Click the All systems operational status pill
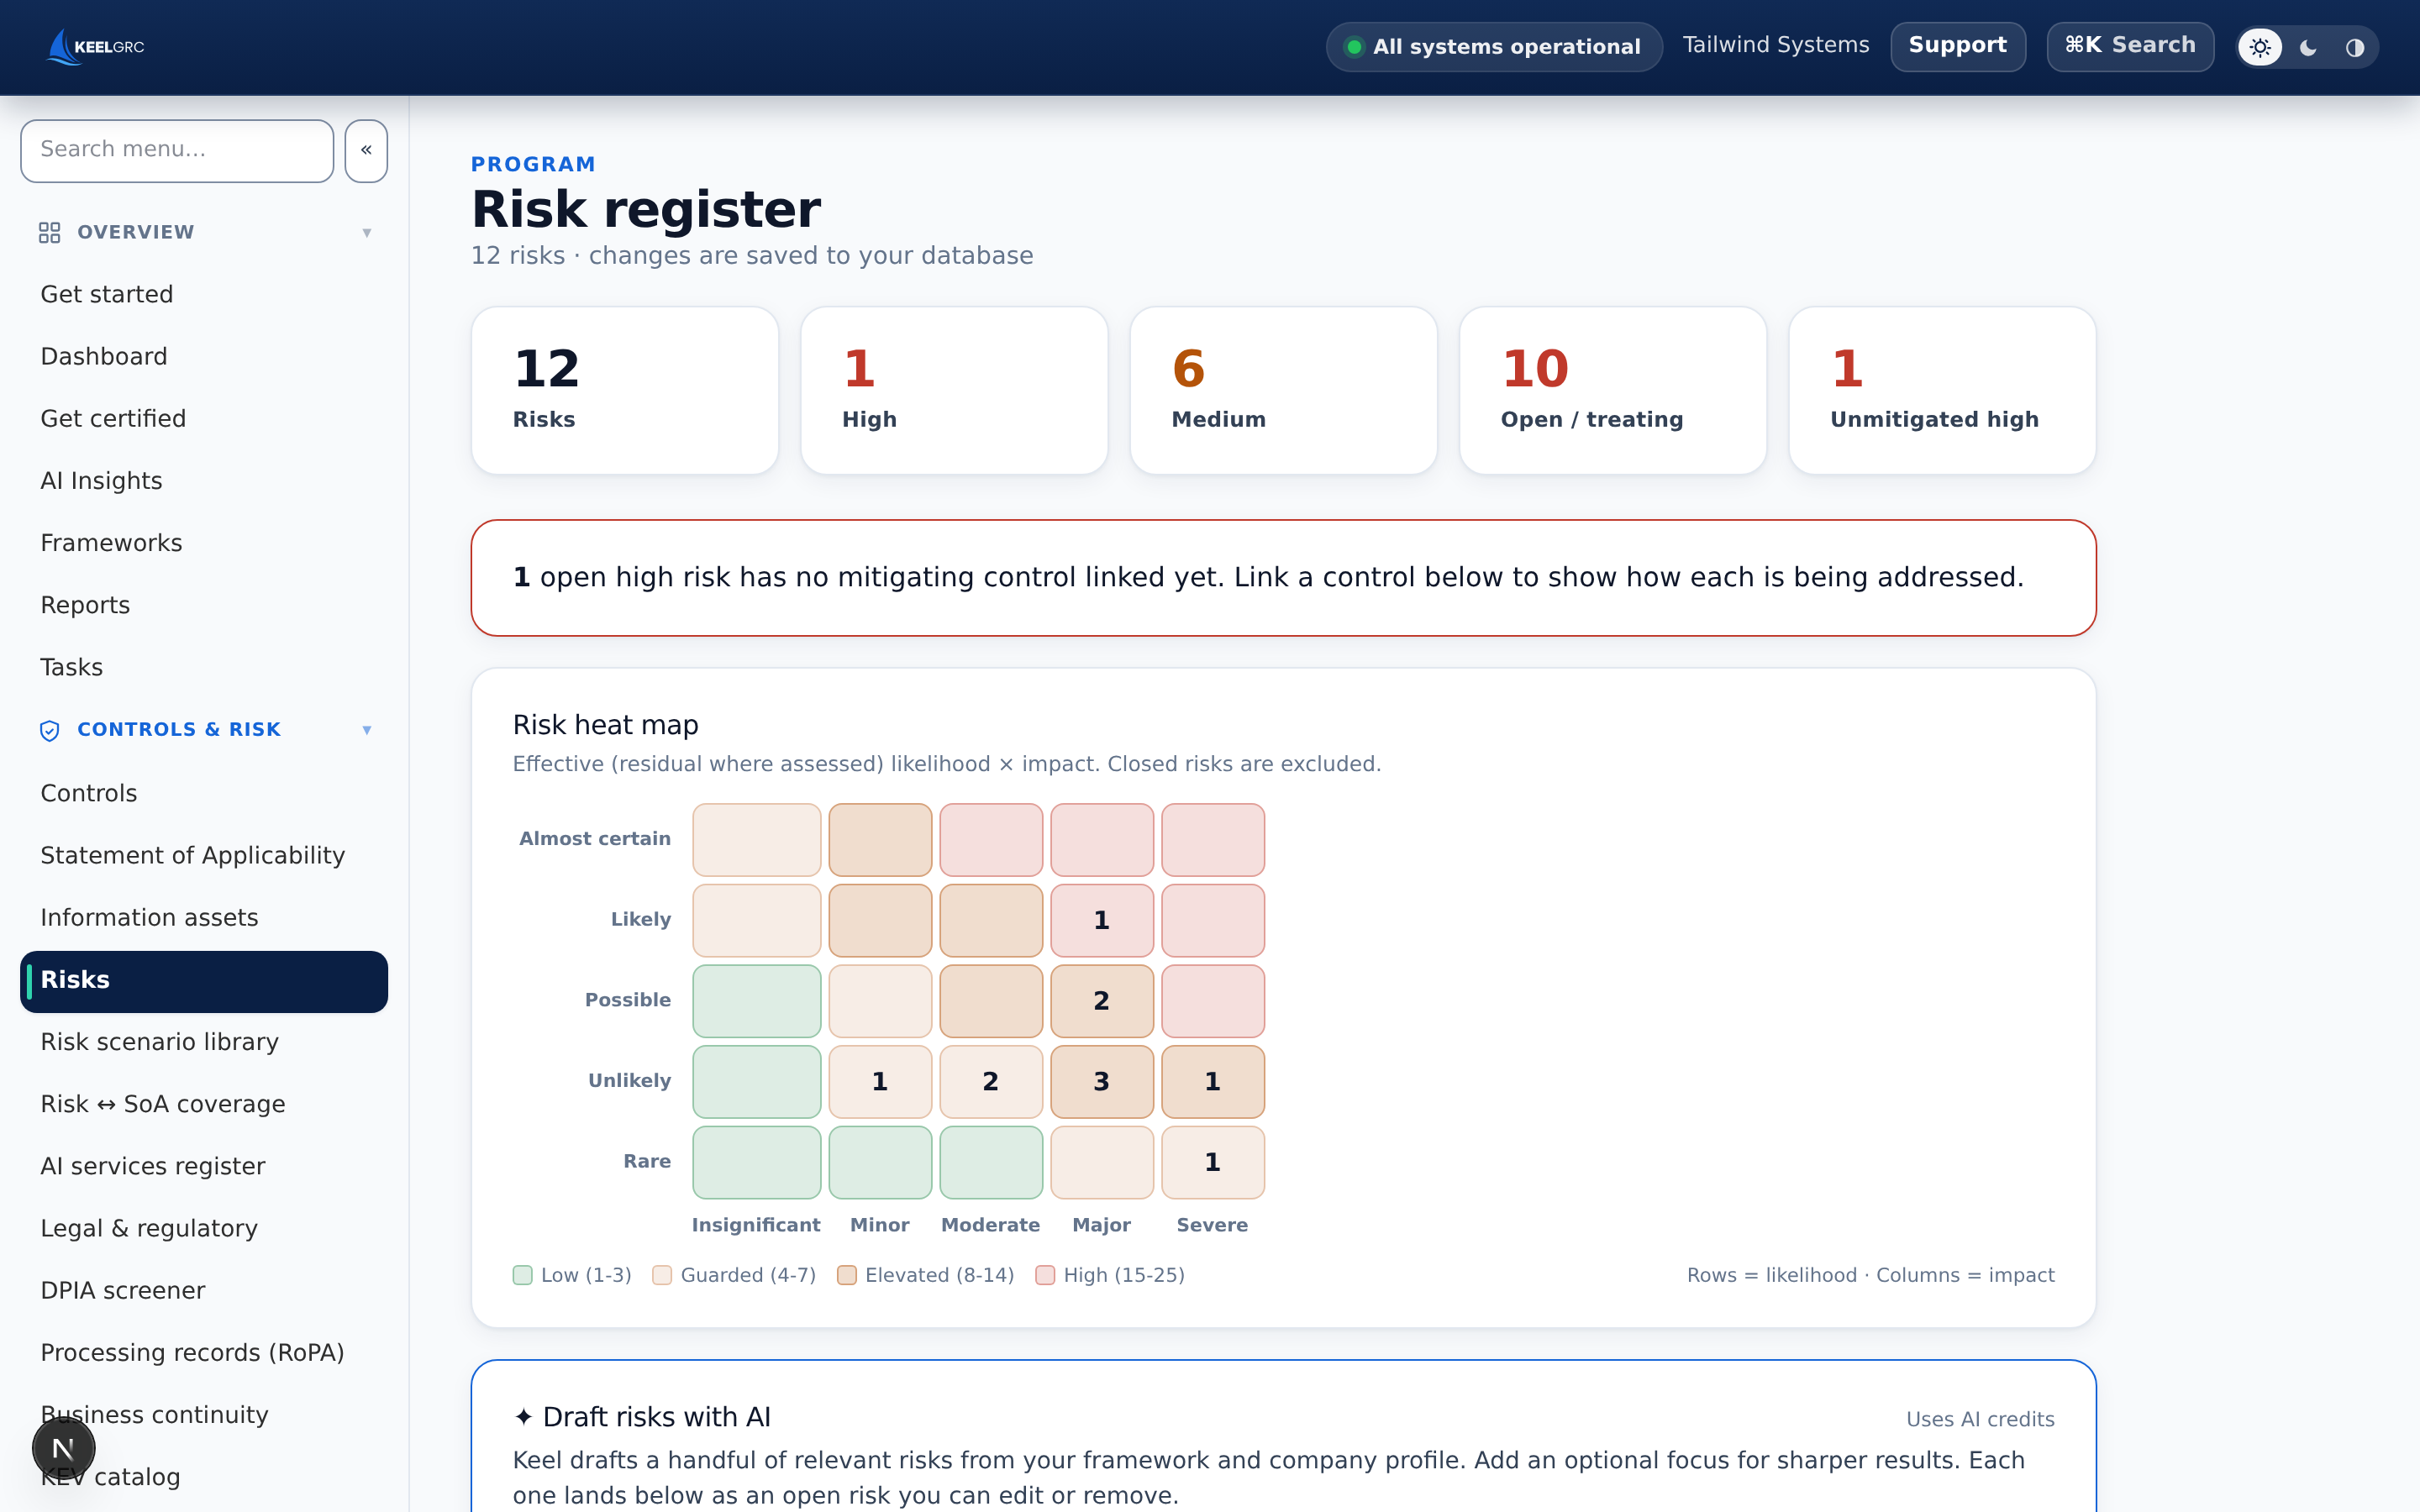2420x1512 pixels. coord(1494,46)
